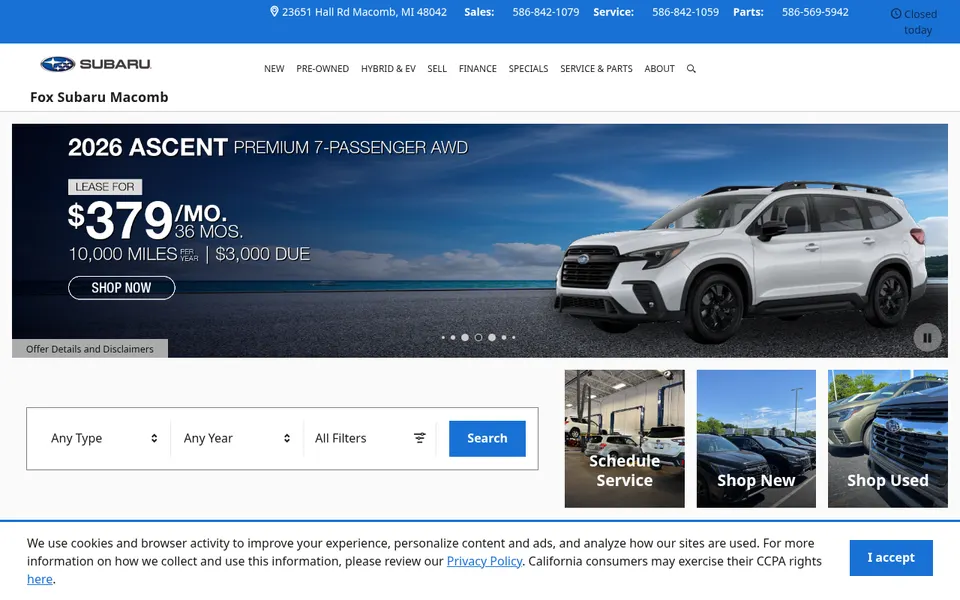Open the Shop New tile

pos(756,438)
